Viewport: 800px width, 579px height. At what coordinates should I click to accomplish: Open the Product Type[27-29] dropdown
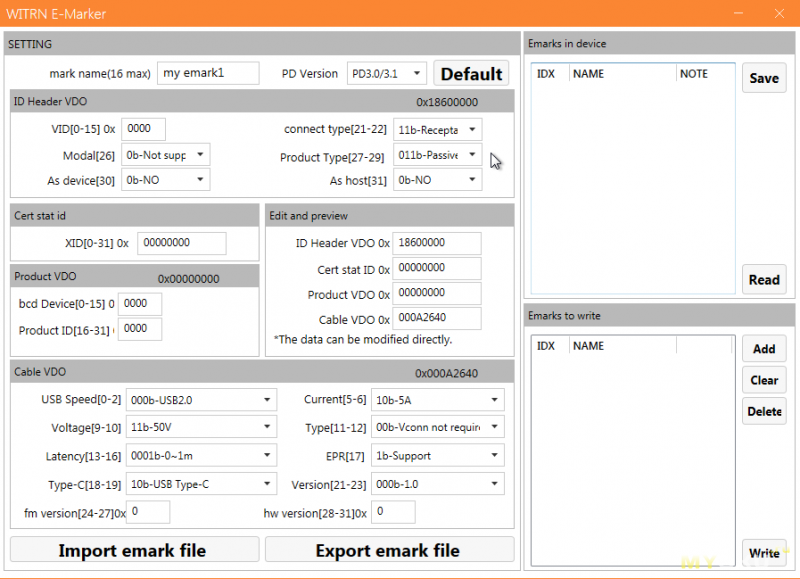coord(437,155)
